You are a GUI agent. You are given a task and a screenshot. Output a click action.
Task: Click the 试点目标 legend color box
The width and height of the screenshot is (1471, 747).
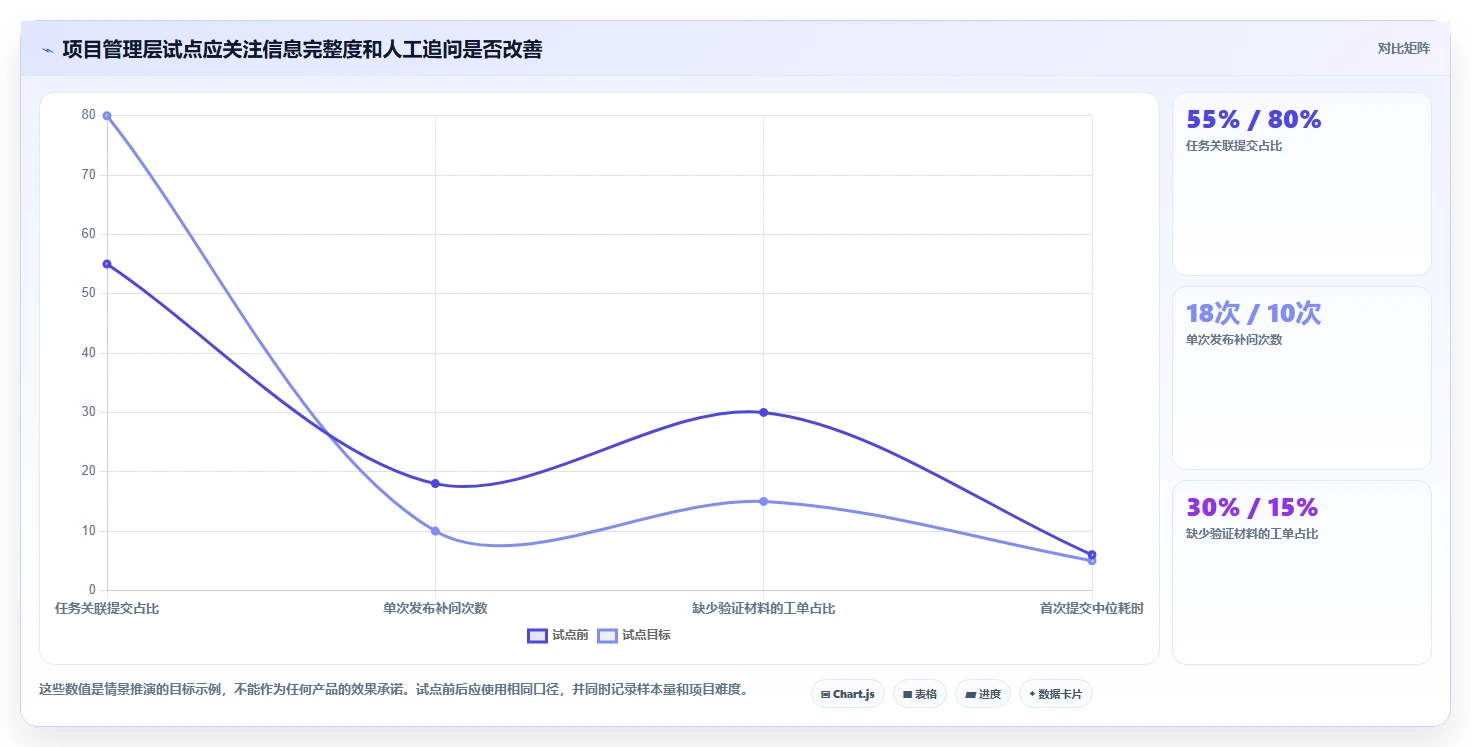pos(607,636)
